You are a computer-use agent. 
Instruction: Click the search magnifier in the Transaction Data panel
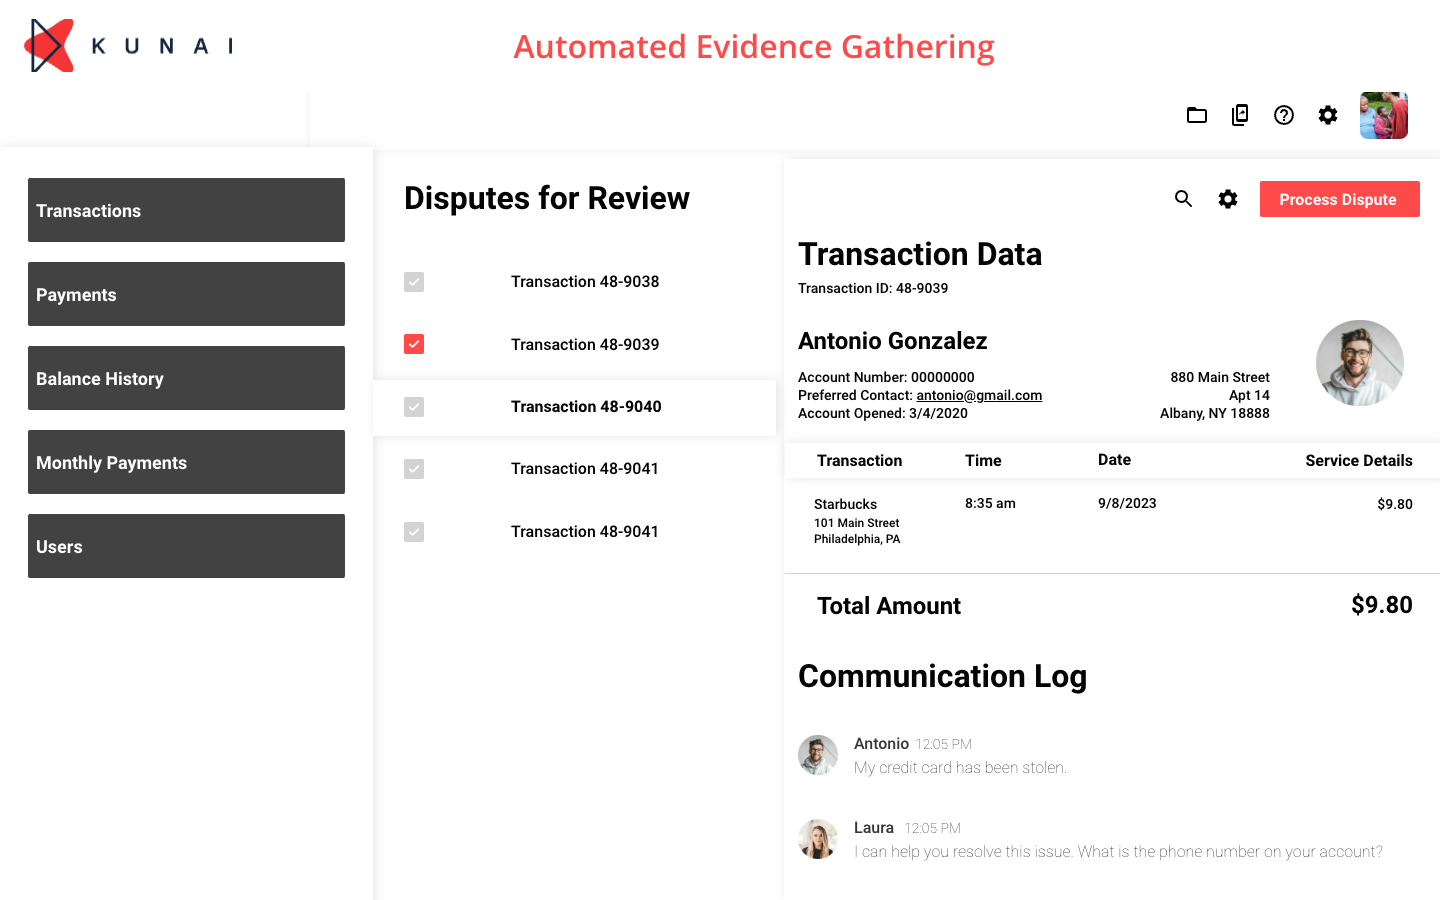(1183, 199)
